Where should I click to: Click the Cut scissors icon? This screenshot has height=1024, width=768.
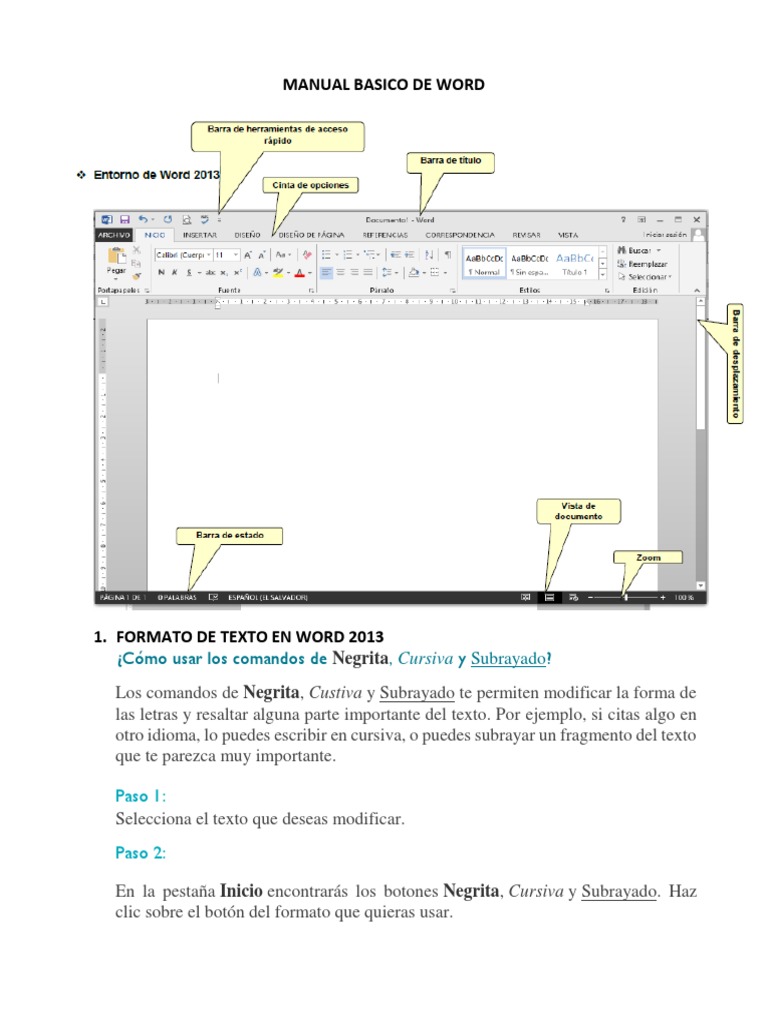[136, 250]
